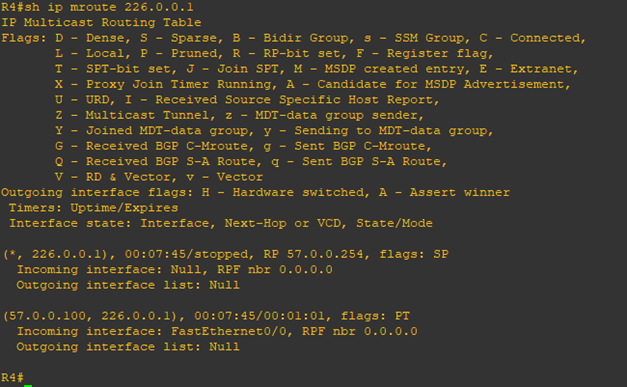
Task: Click the source address 57.0.0.100
Action: pos(47,316)
